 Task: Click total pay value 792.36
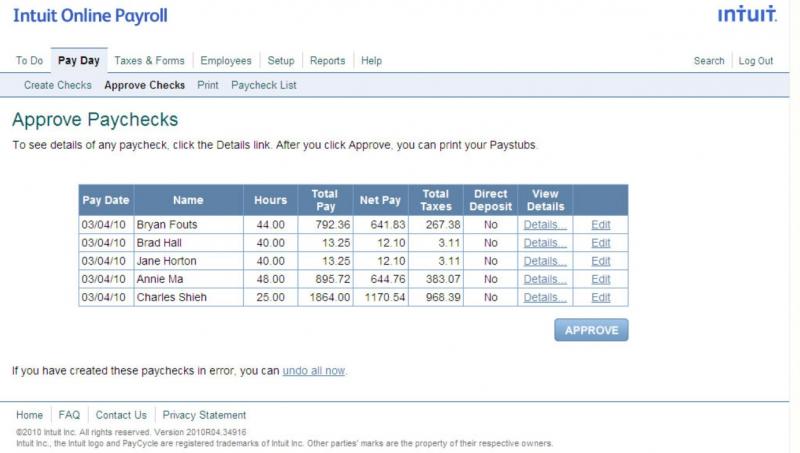point(333,225)
